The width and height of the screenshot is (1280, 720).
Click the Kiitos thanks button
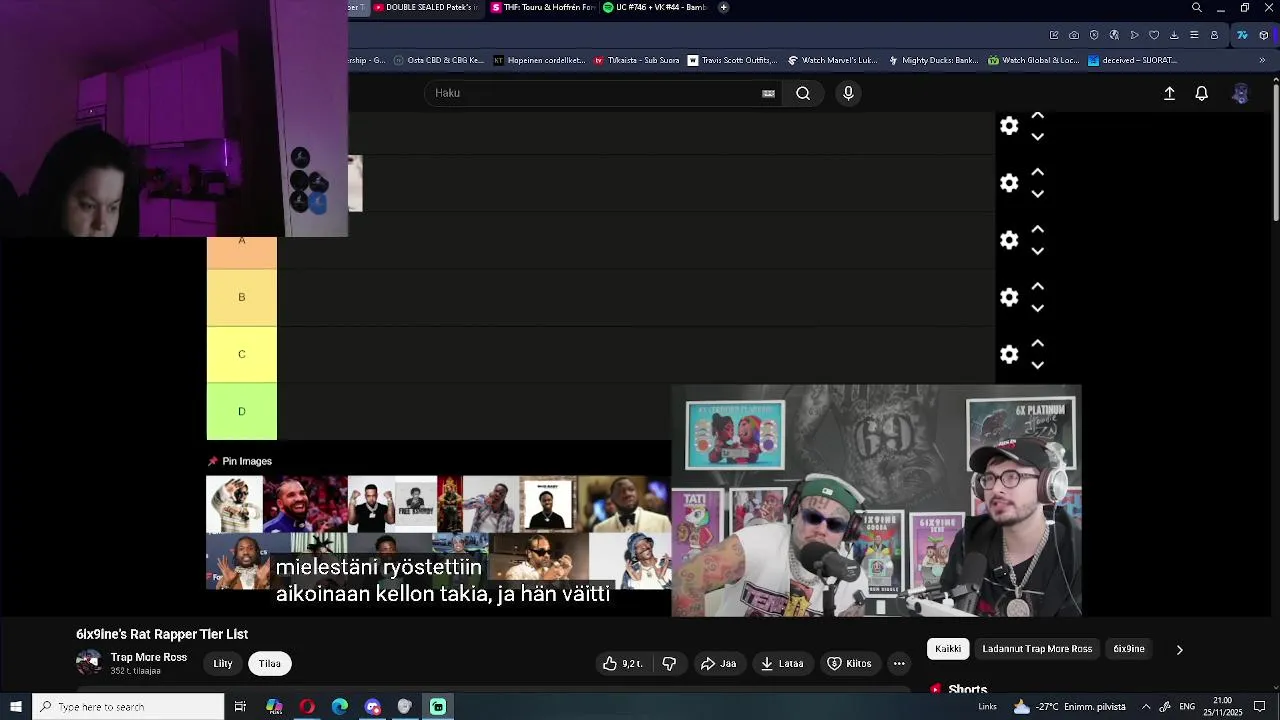point(849,663)
